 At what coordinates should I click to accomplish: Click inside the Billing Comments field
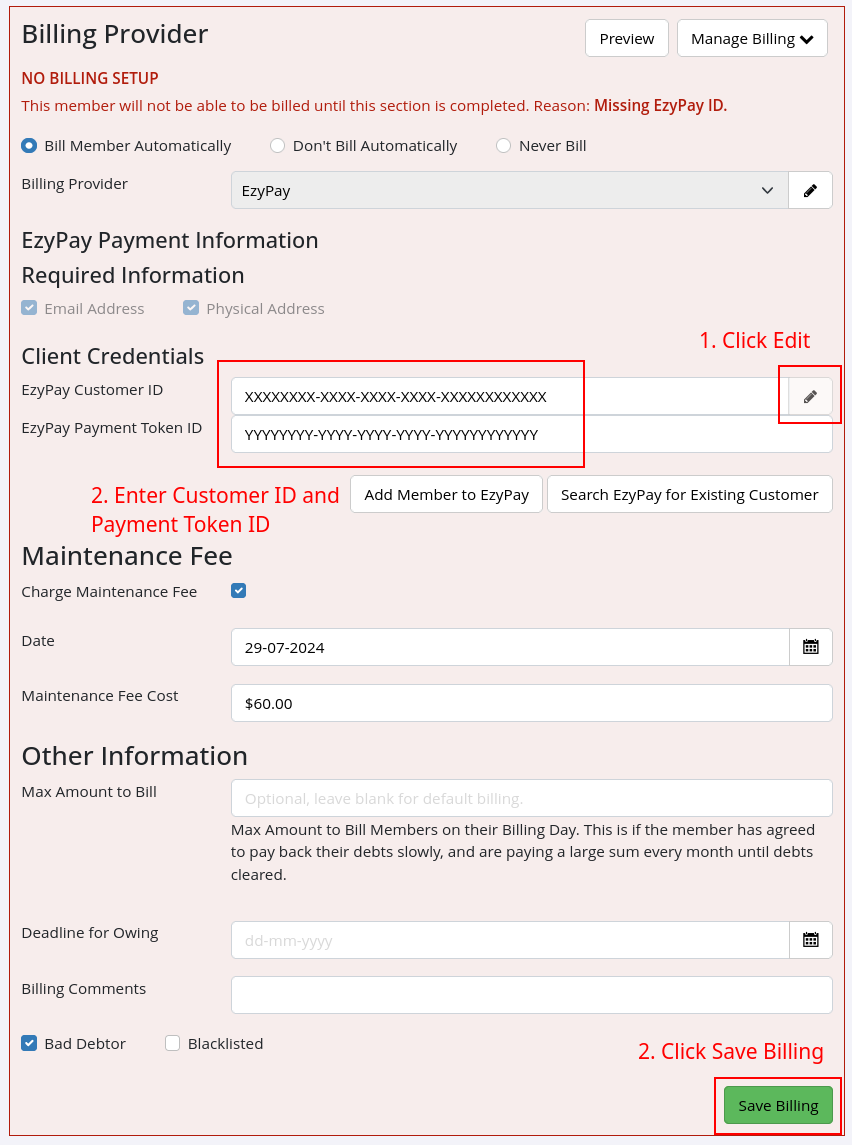point(531,994)
